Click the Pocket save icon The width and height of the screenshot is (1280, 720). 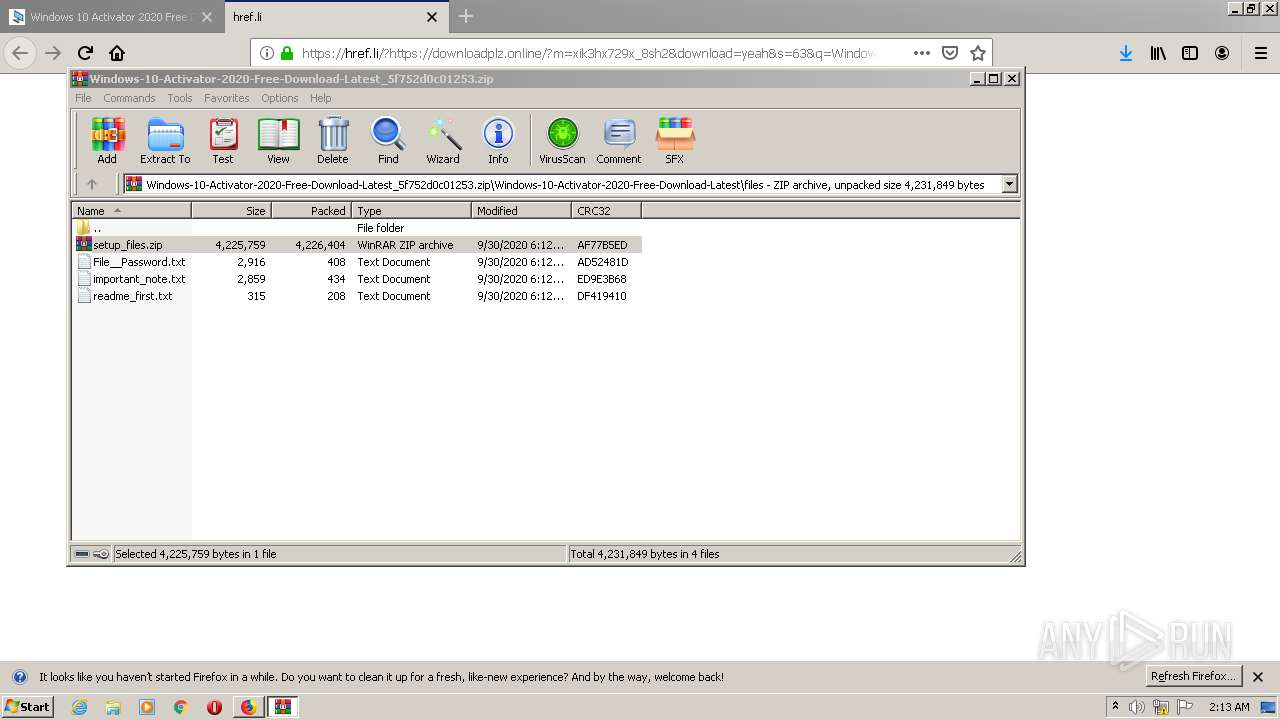[x=950, y=53]
